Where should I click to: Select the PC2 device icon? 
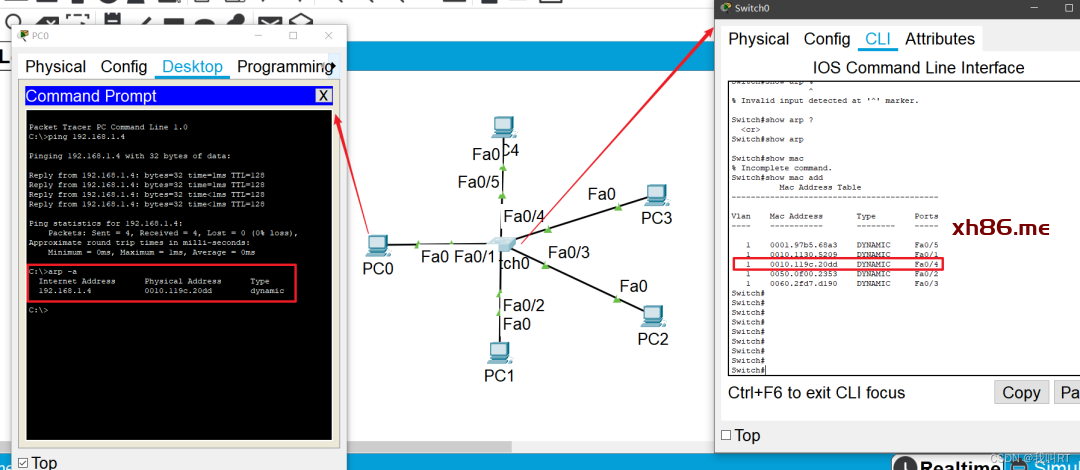(653, 315)
